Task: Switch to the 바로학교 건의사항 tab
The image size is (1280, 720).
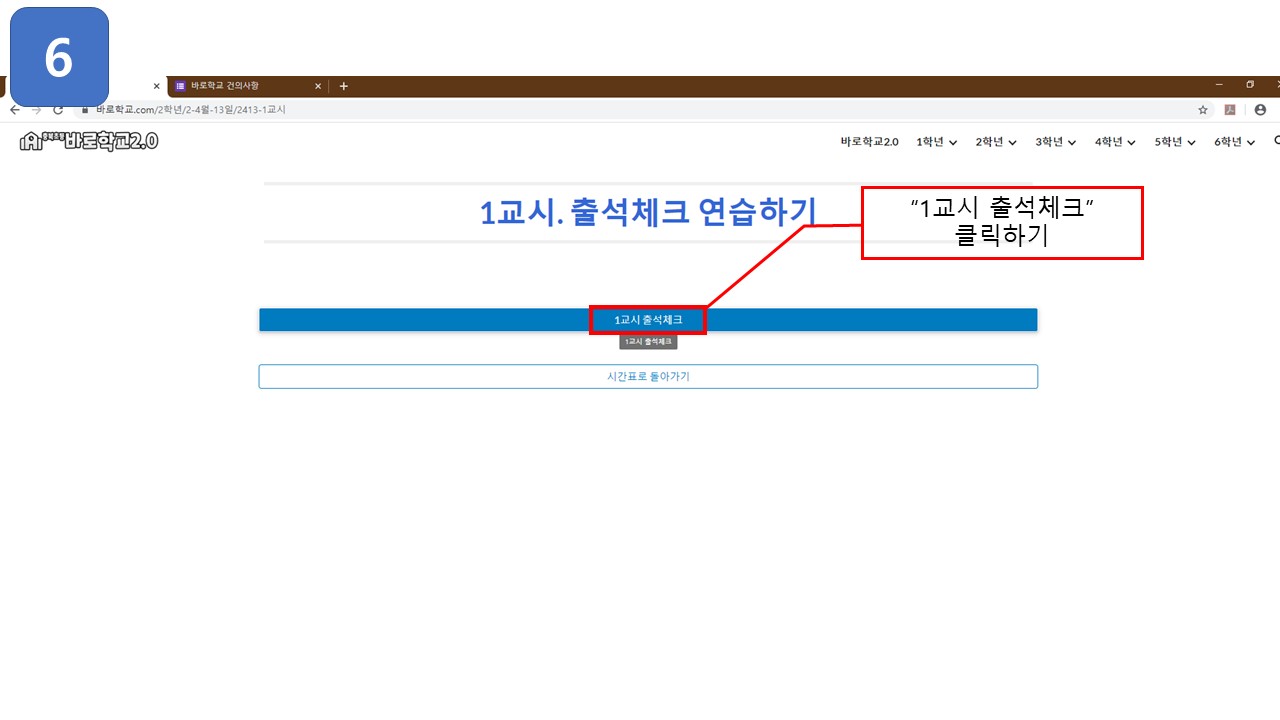Action: click(248, 86)
